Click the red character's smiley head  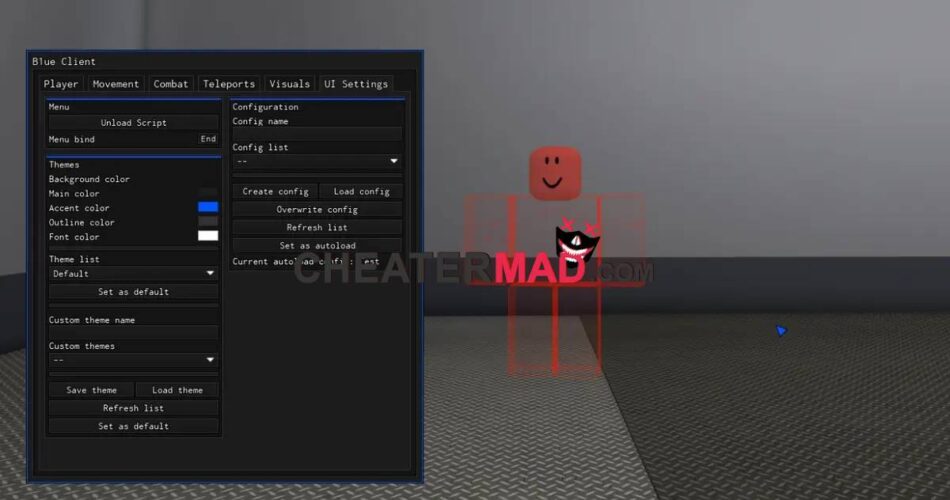pos(555,173)
